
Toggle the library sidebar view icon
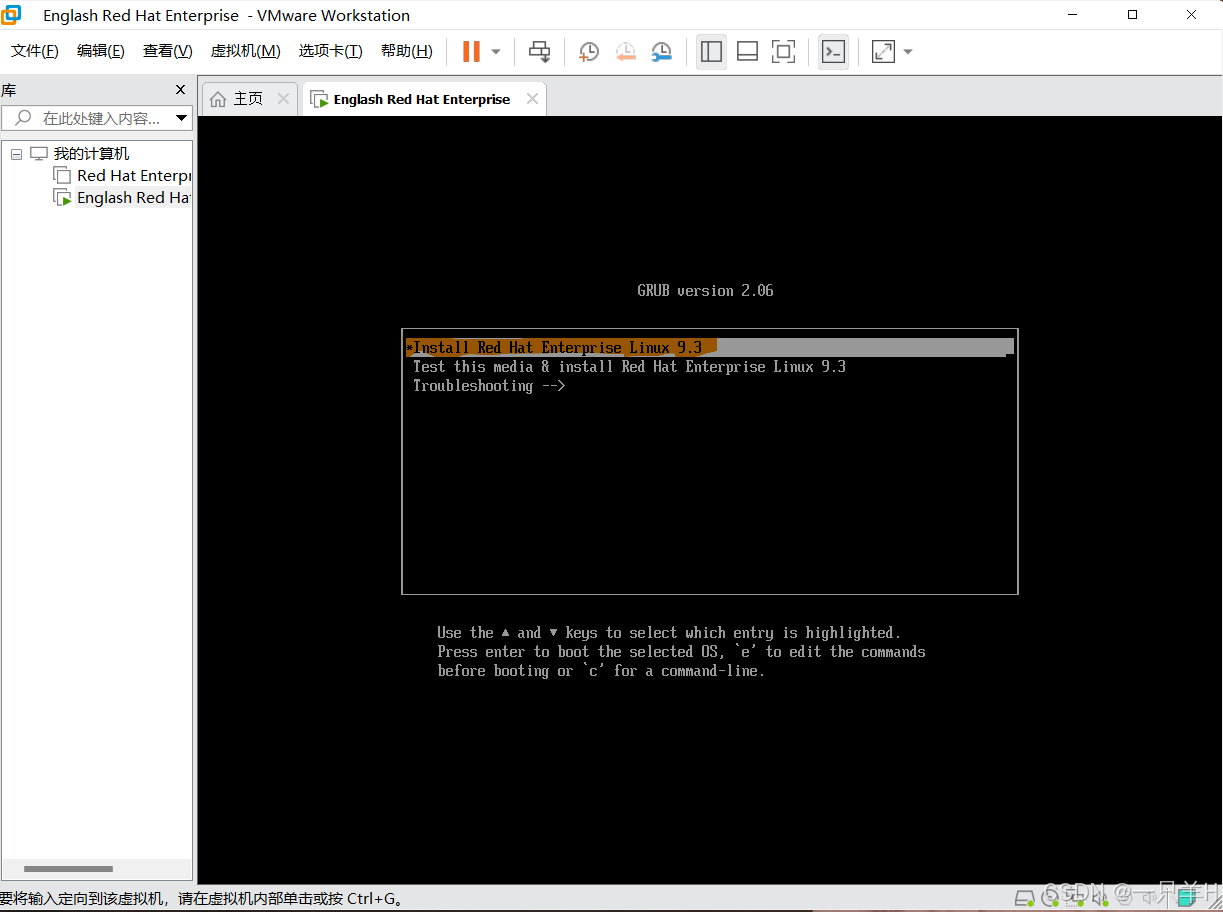pos(712,51)
